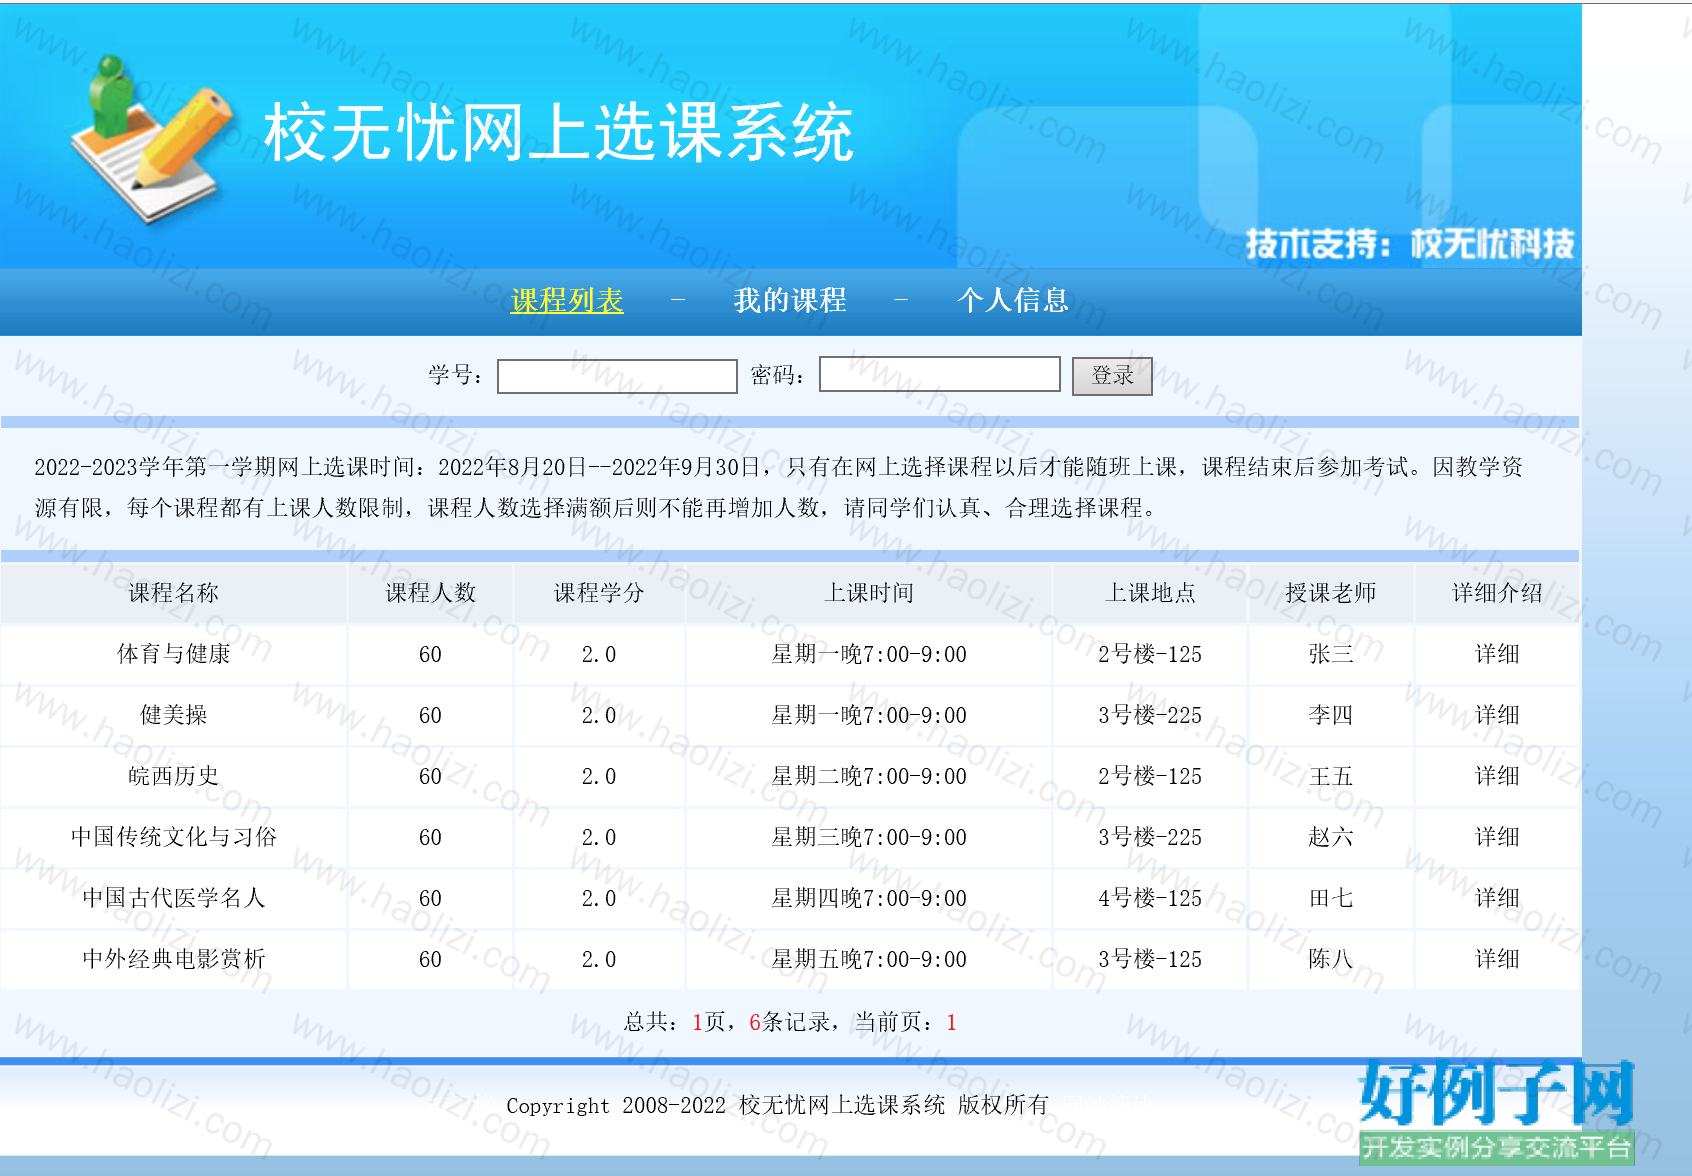Image resolution: width=1692 pixels, height=1176 pixels.
Task: Click teacher name 赵六
Action: (1331, 837)
